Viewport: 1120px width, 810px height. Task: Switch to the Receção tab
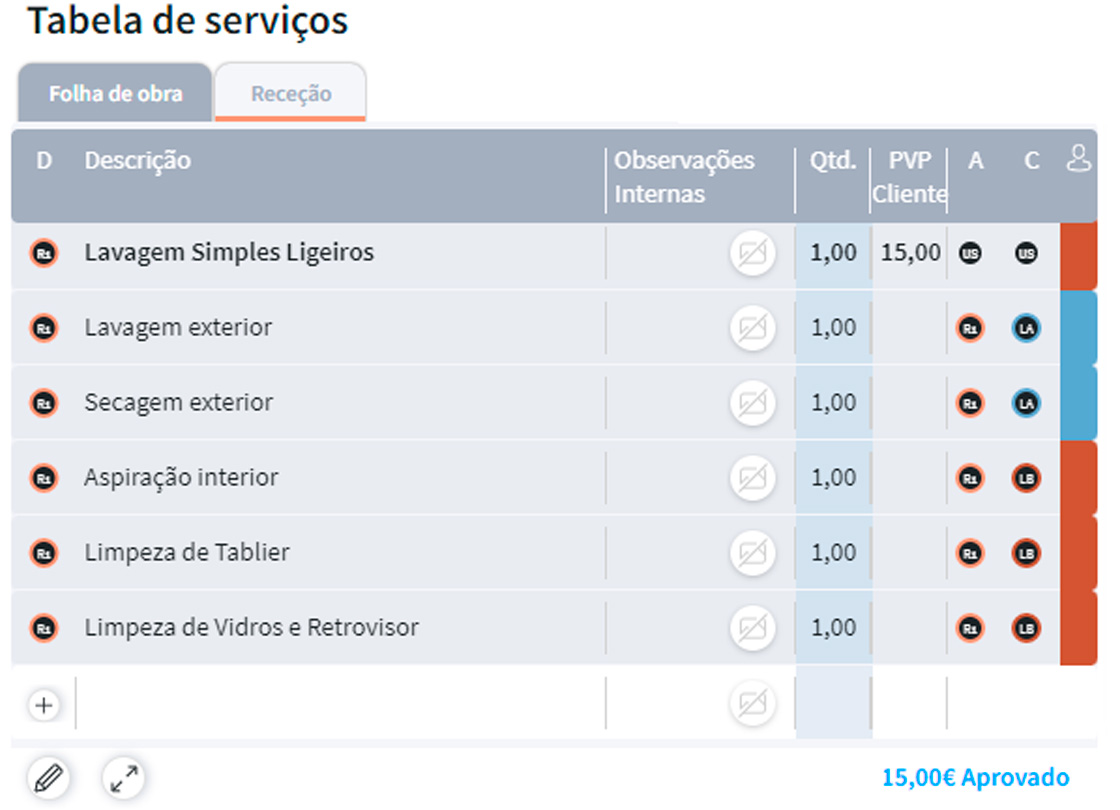[x=290, y=91]
